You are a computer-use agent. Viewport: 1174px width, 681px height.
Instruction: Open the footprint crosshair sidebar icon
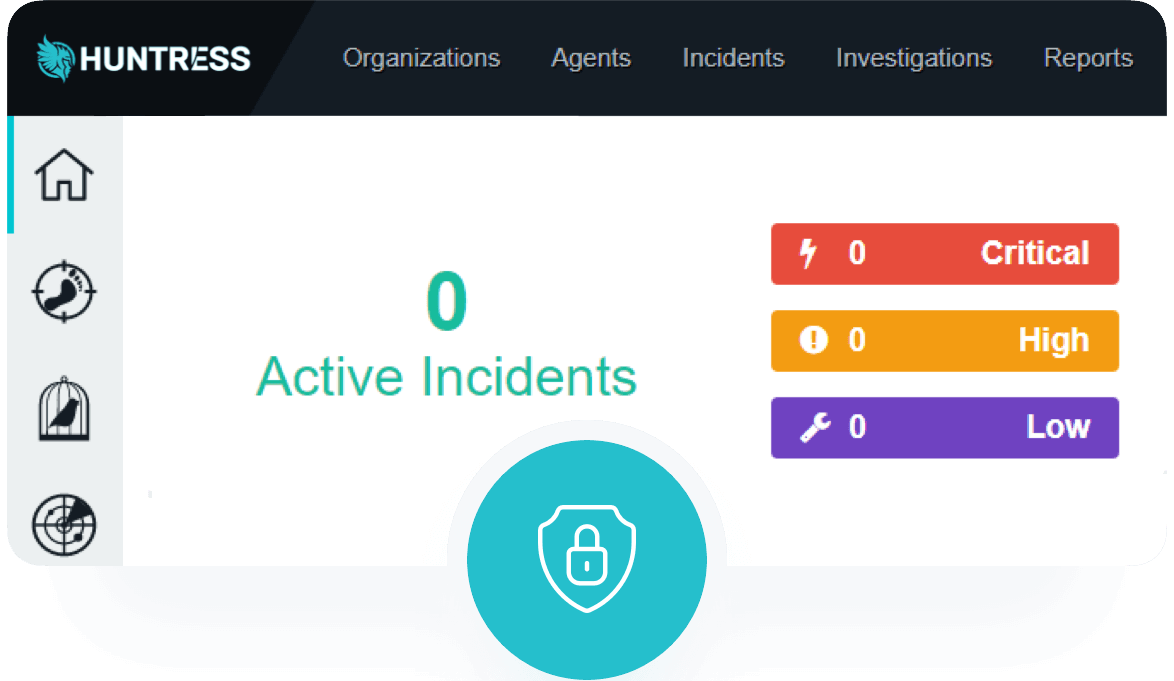64,292
